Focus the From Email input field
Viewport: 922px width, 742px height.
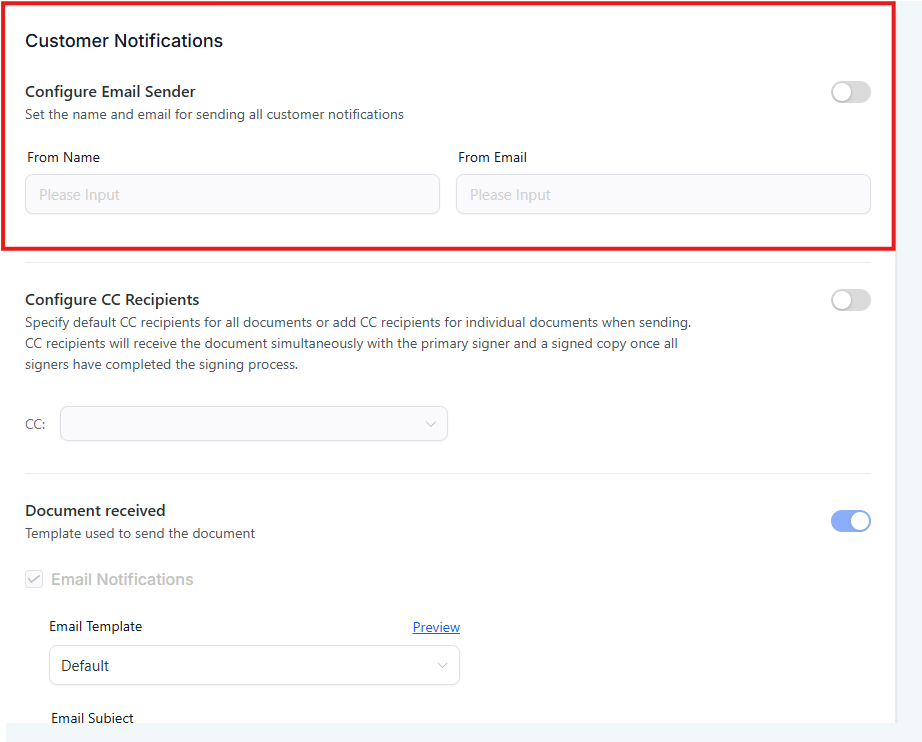pyautogui.click(x=663, y=195)
